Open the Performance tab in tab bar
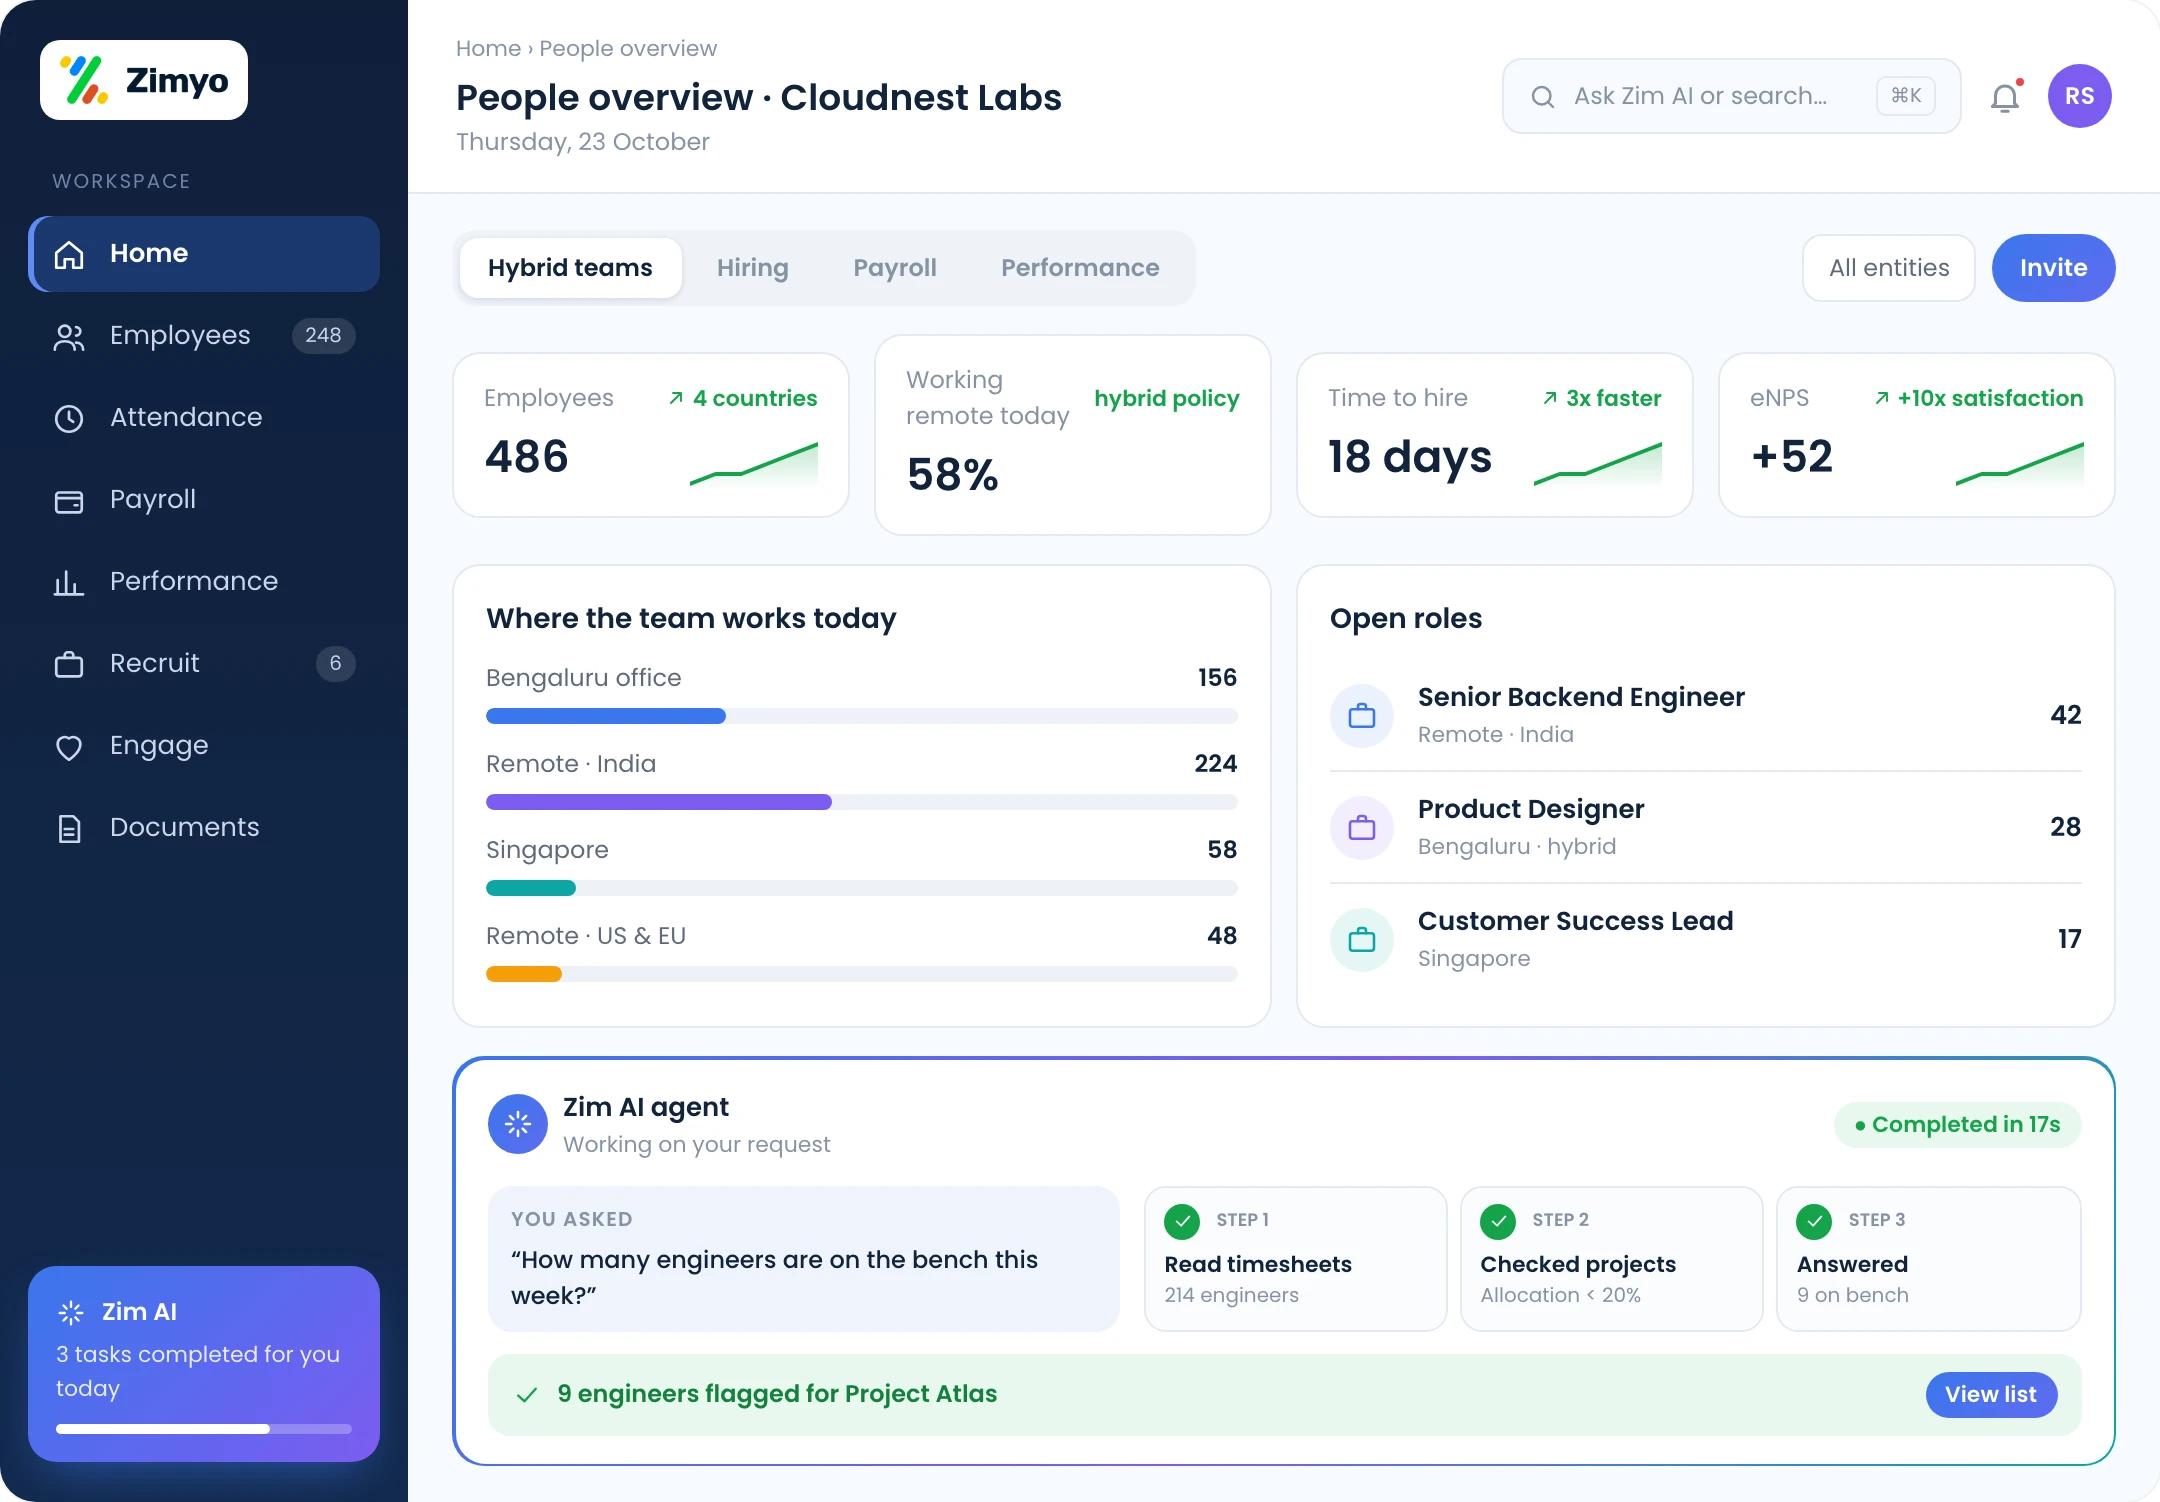 click(1080, 268)
